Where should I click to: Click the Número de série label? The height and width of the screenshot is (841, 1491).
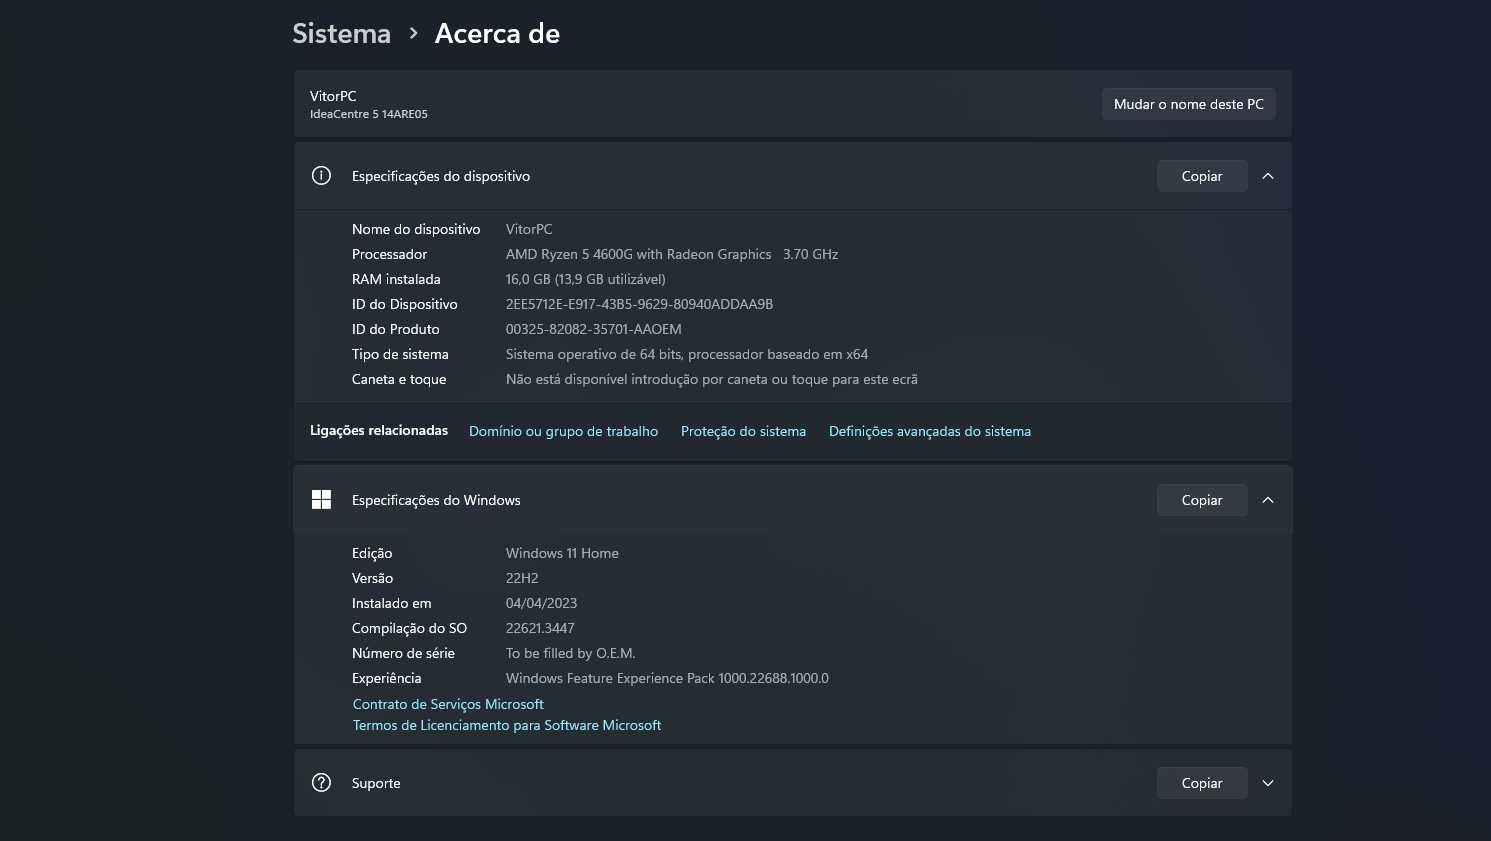point(403,653)
